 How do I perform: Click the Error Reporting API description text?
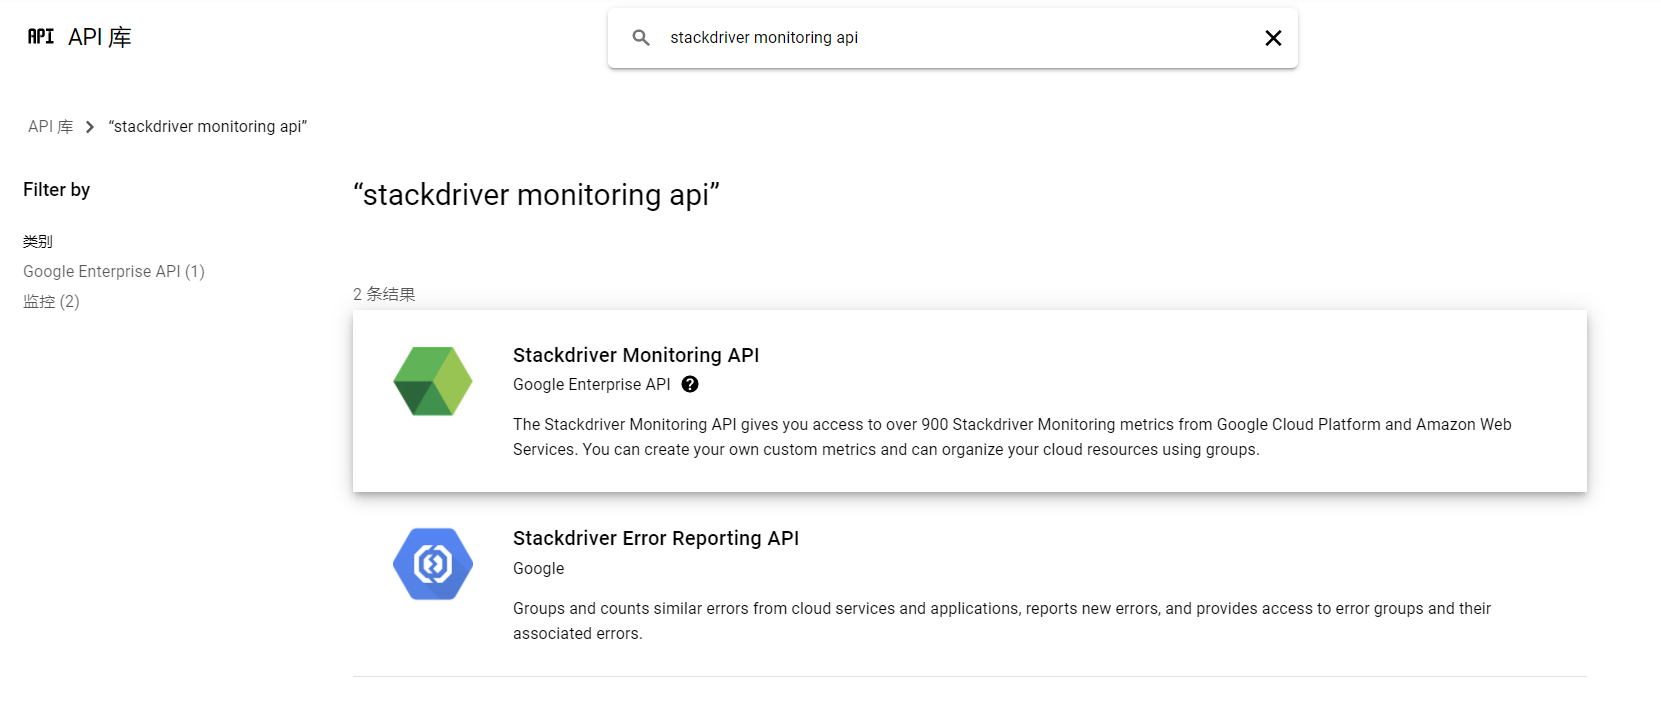point(1002,621)
